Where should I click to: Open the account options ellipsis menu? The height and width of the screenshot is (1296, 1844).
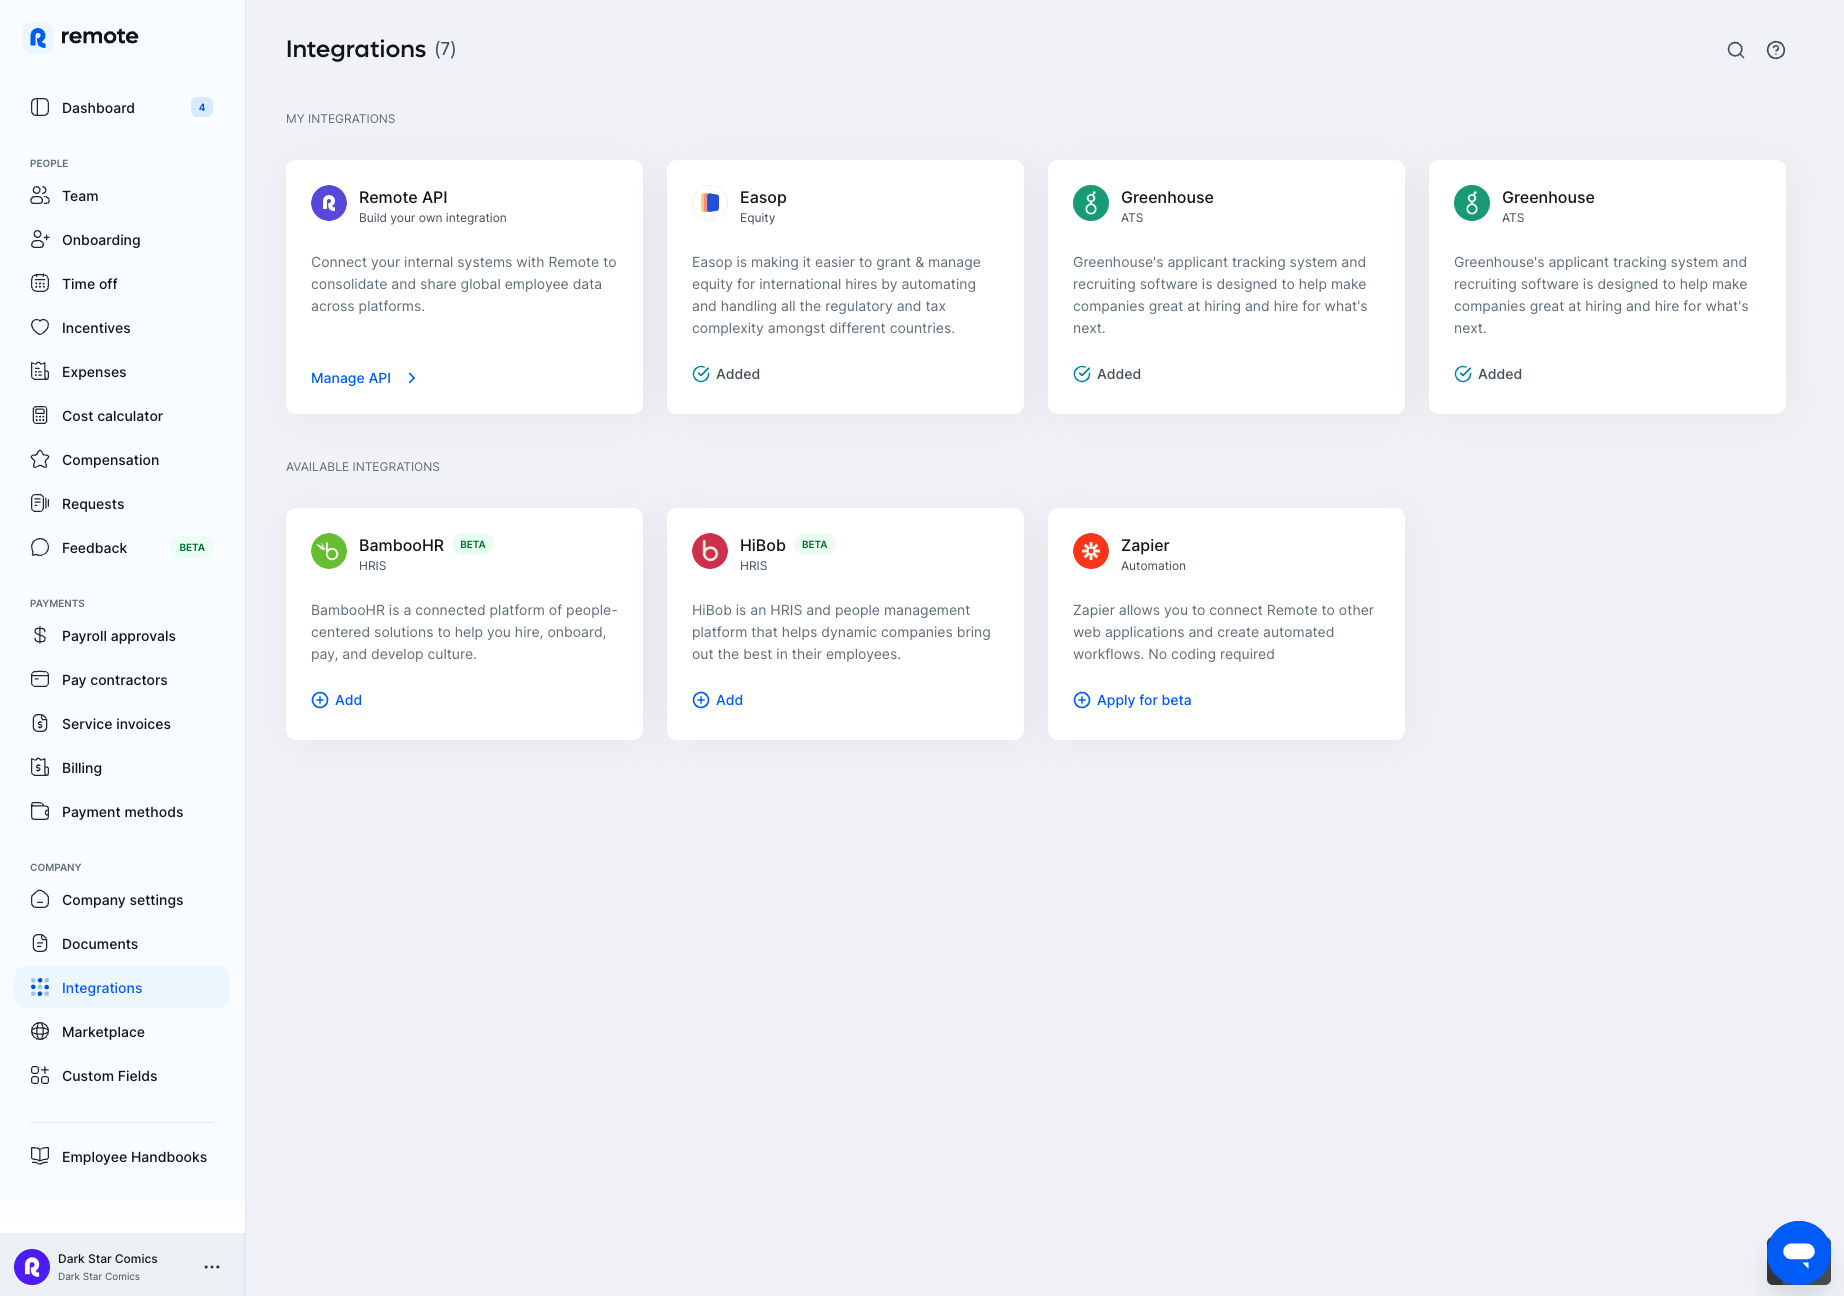point(212,1267)
